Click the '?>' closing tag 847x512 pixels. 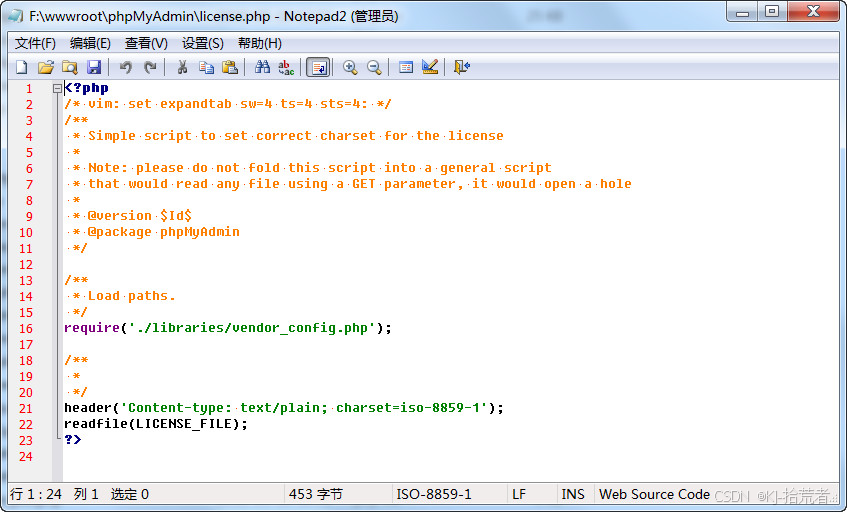pos(72,440)
